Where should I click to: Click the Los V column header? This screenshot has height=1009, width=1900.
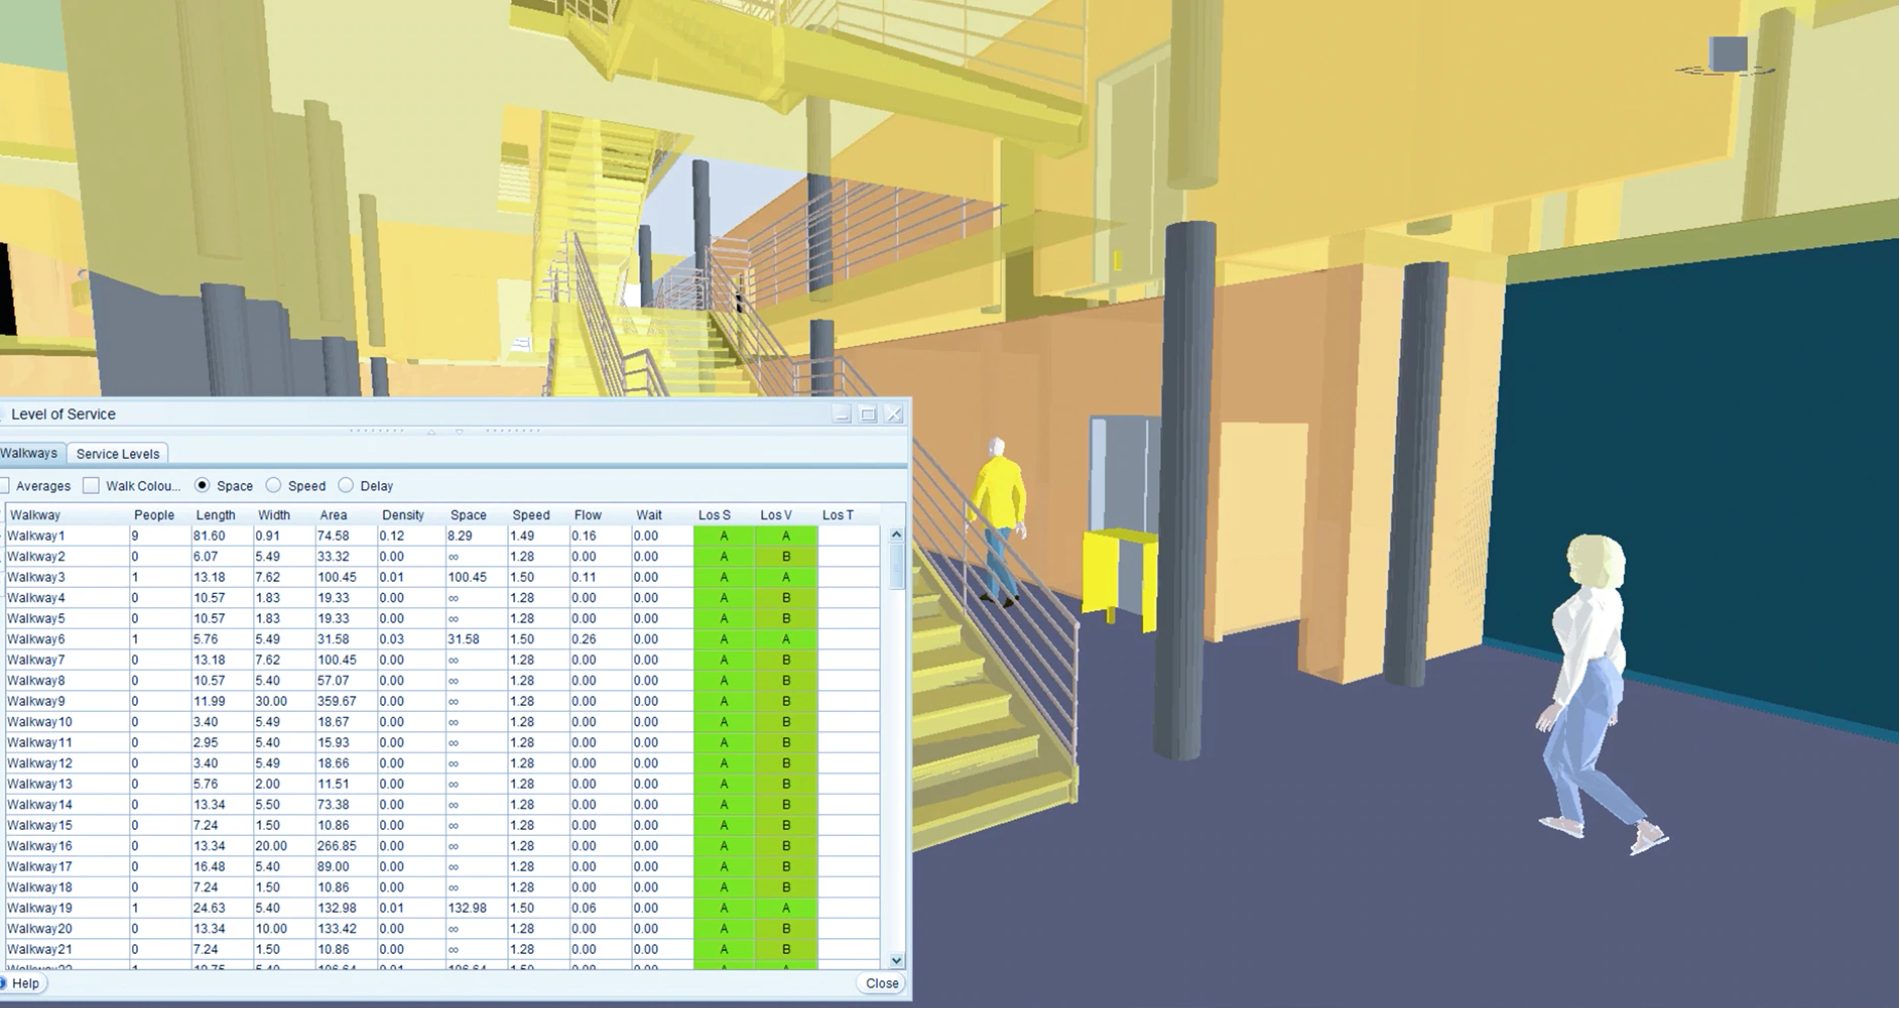point(786,515)
